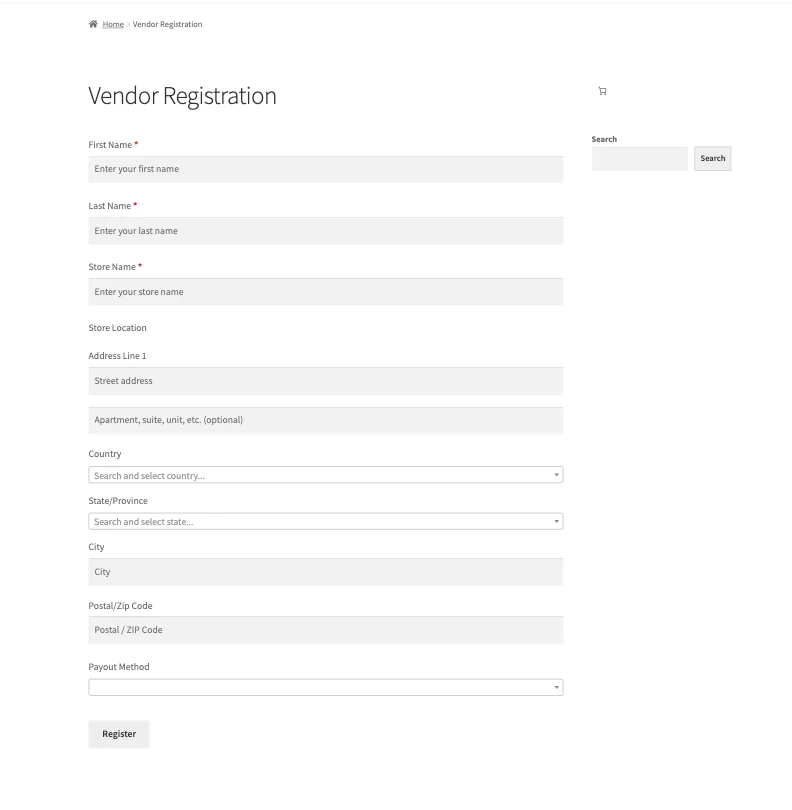Click the First Name label
Screen dimensions: 792x810
pos(110,145)
